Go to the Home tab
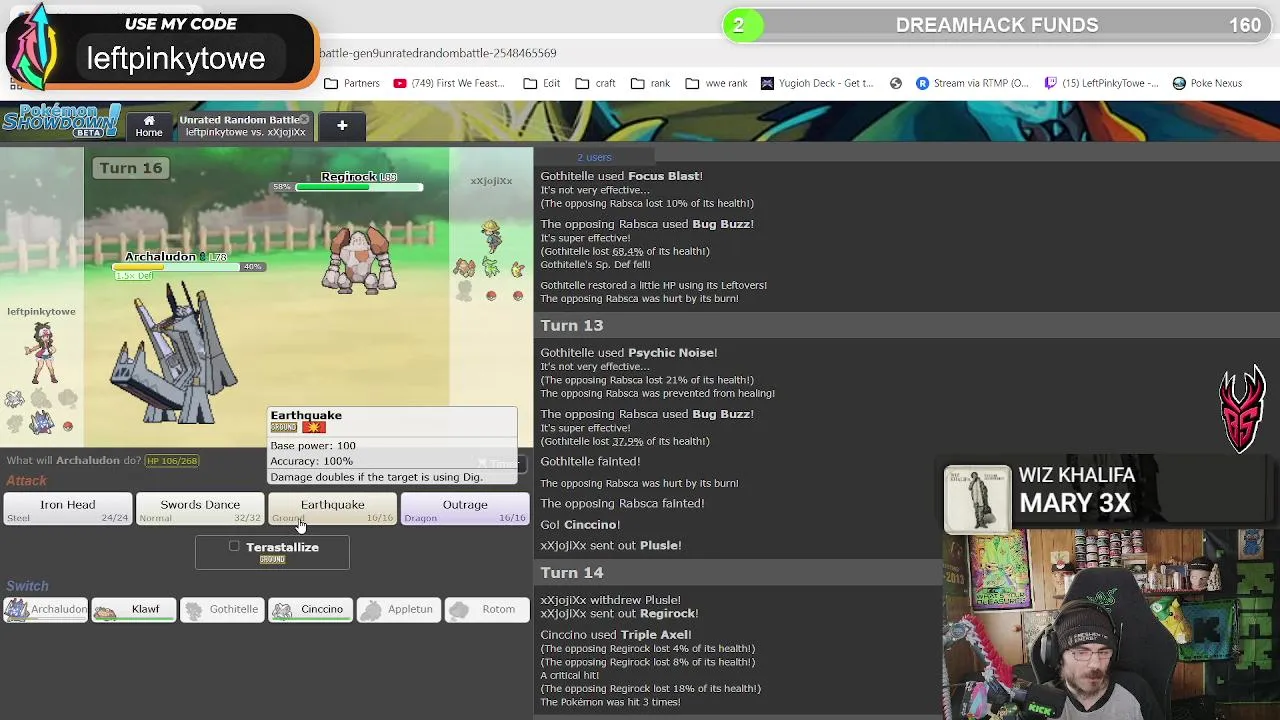 pyautogui.click(x=149, y=126)
